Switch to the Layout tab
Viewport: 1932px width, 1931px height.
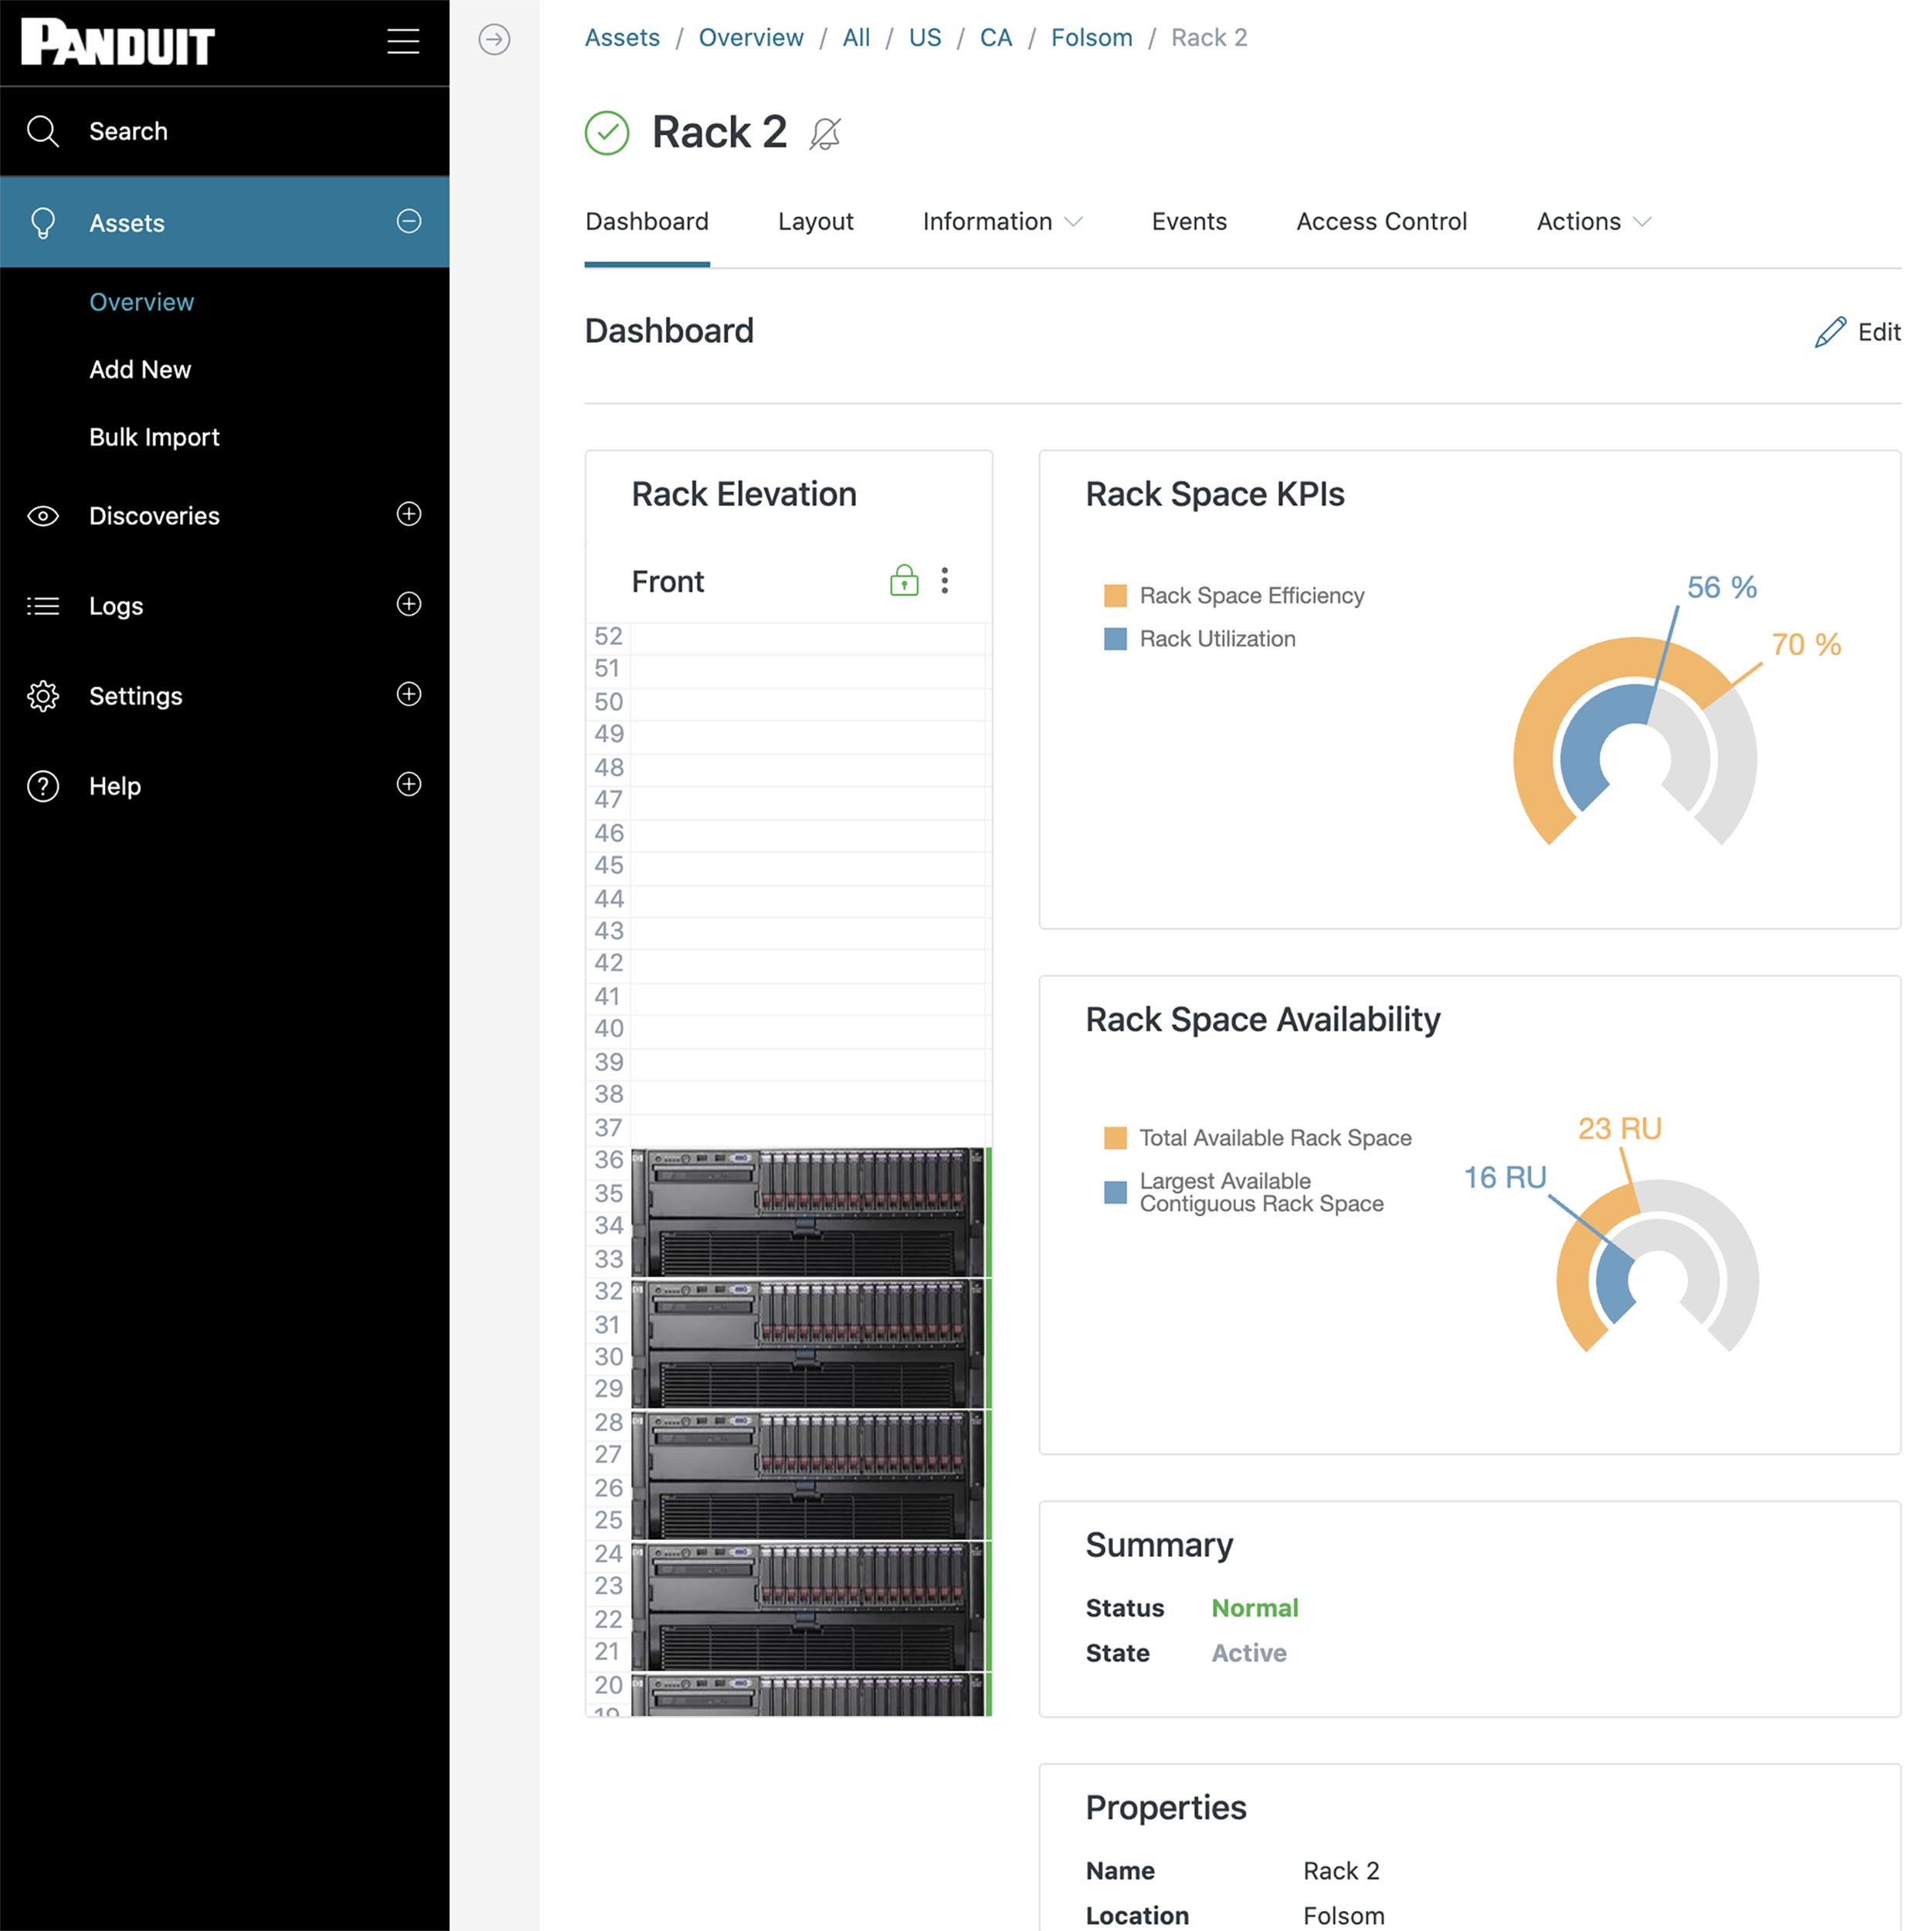coord(815,221)
